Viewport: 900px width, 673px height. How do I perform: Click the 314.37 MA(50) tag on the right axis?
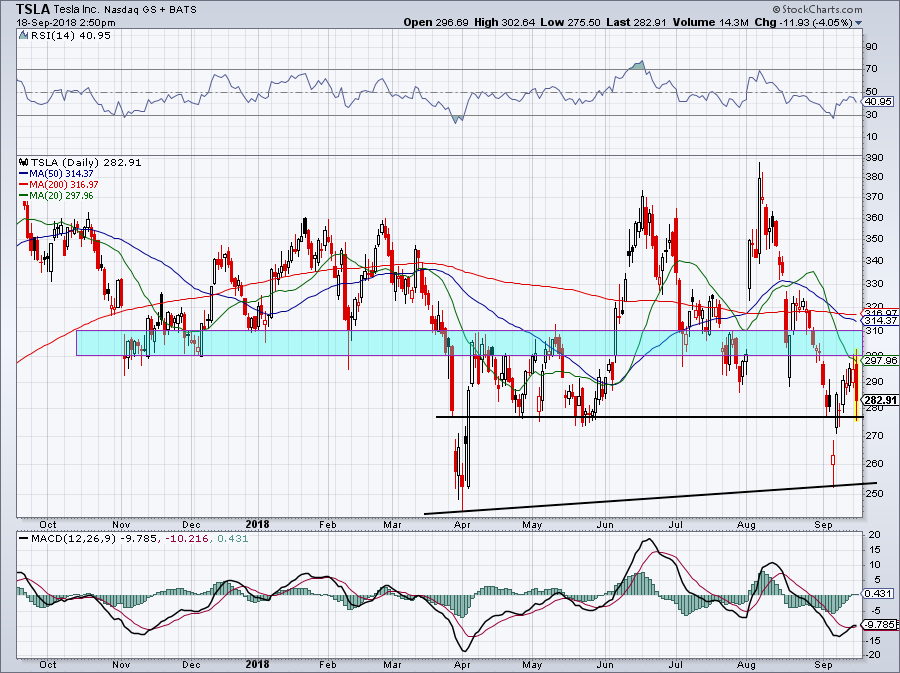(x=880, y=320)
